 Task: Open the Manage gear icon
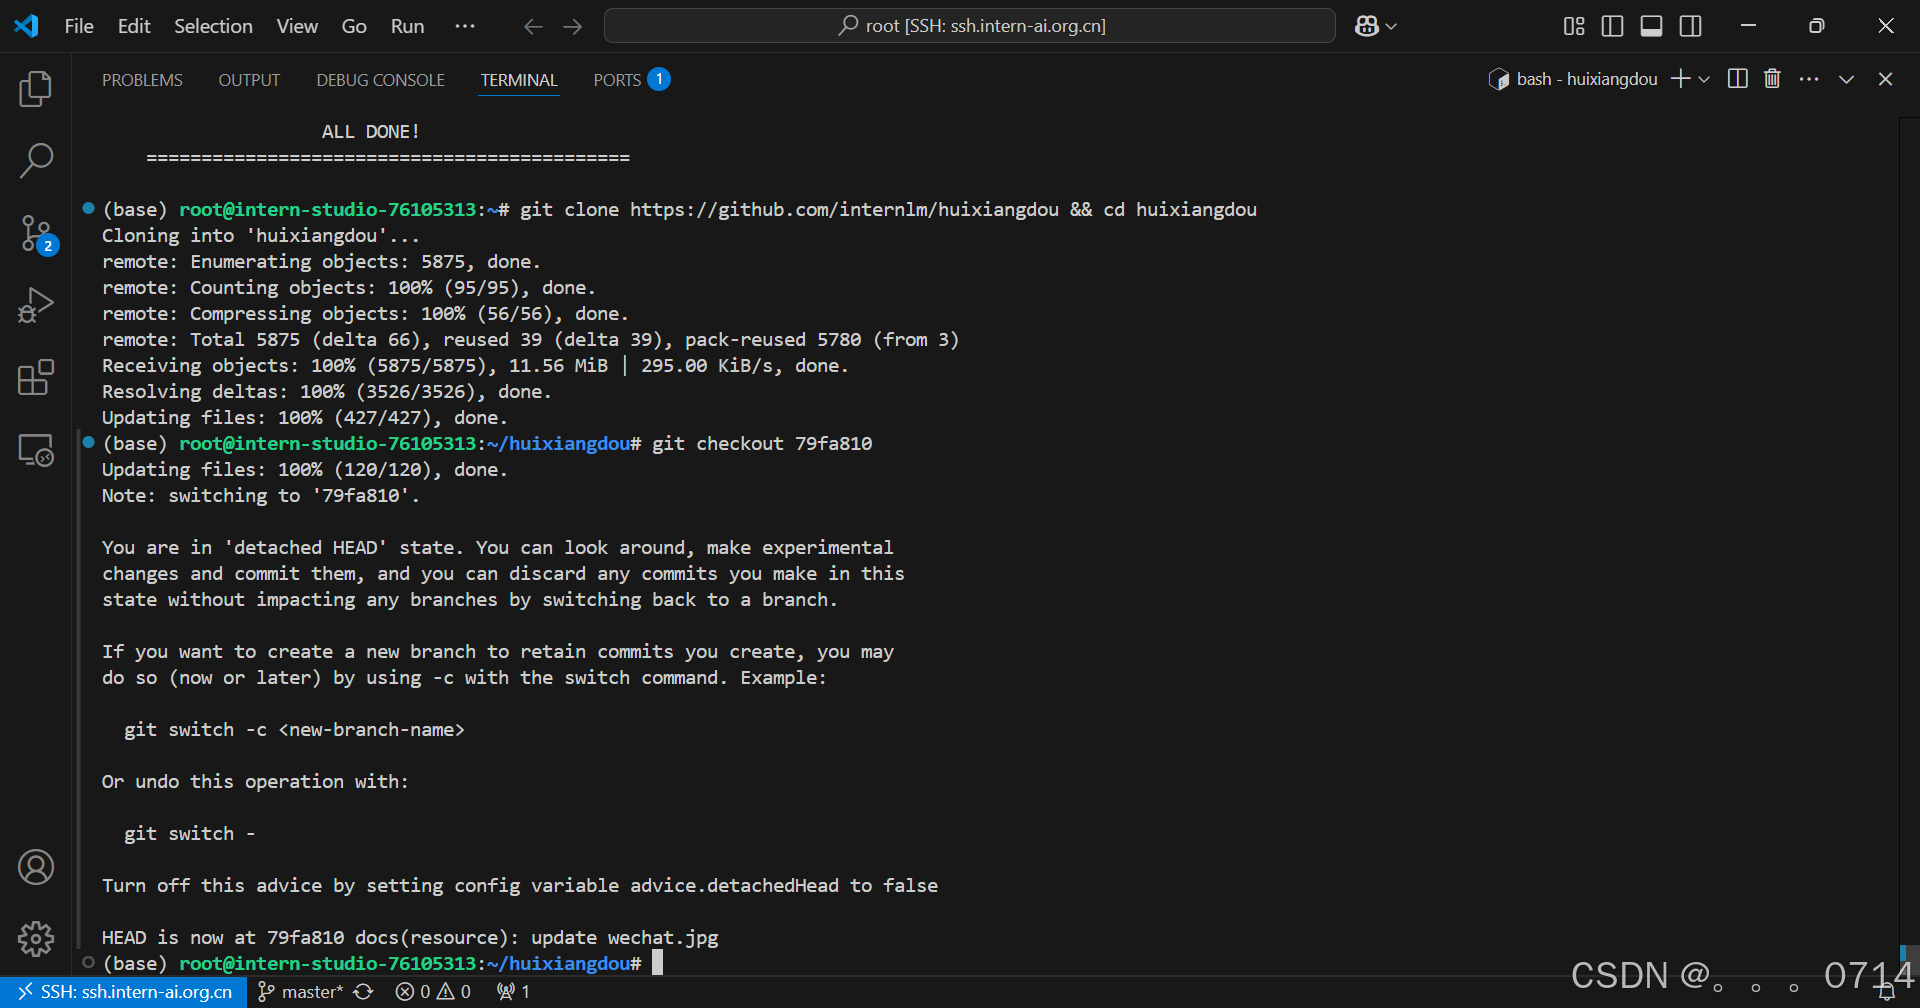point(36,938)
